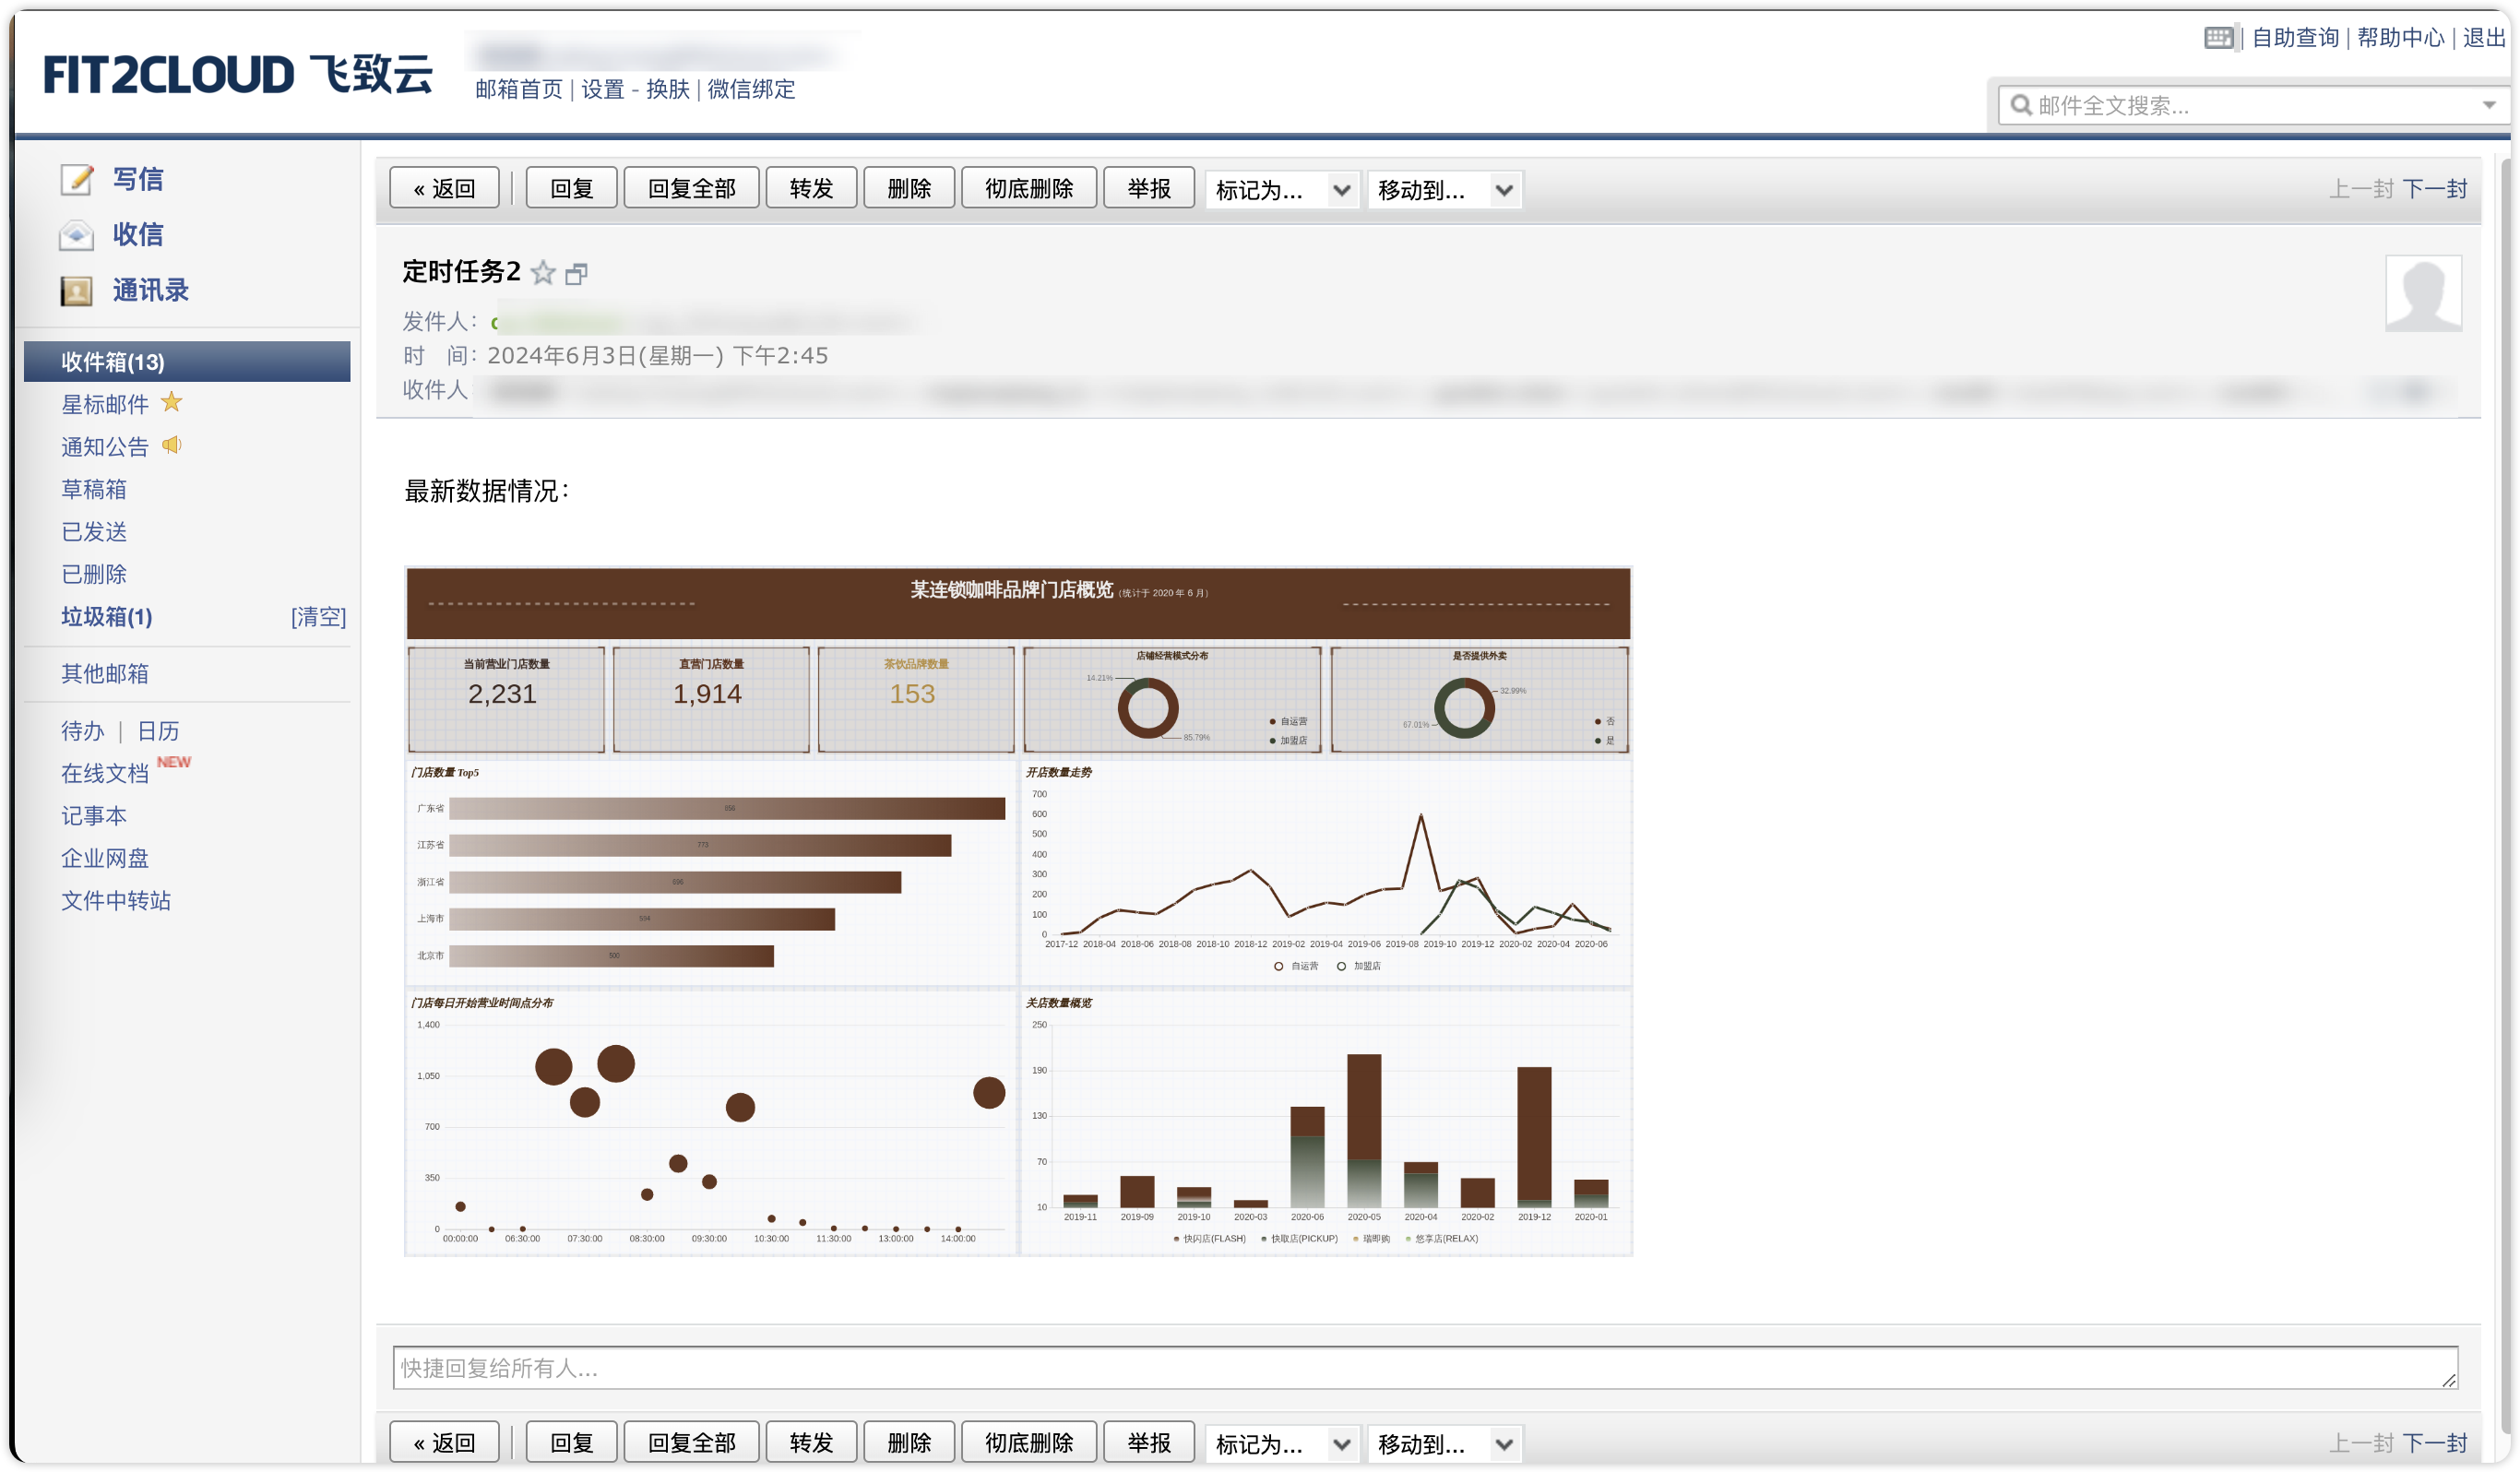
Task: Open 其他邮箱 in sidebar
Action: tap(105, 674)
